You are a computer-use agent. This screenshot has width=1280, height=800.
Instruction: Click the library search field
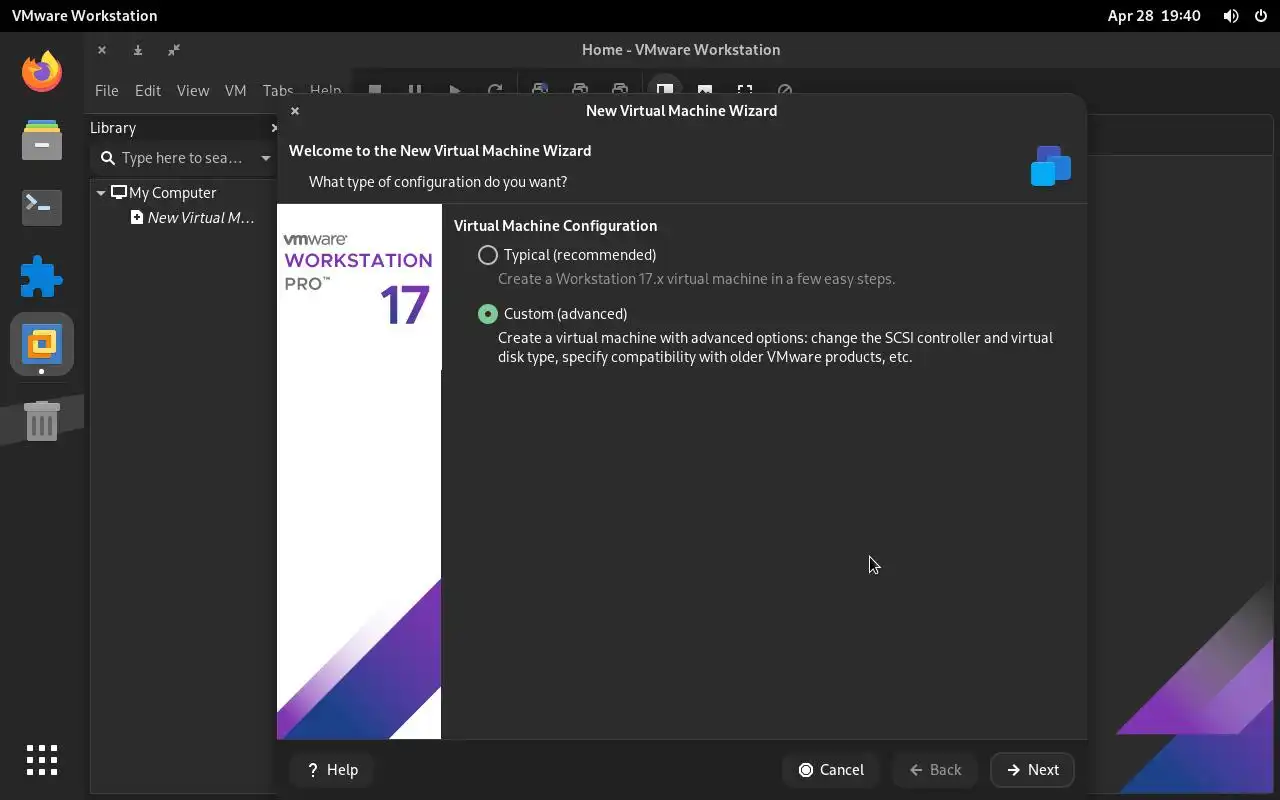[183, 158]
